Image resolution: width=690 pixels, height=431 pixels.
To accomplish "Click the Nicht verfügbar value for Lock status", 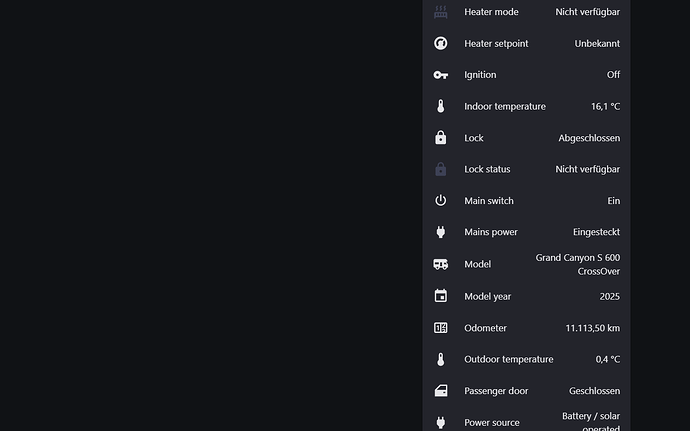I will point(587,169).
